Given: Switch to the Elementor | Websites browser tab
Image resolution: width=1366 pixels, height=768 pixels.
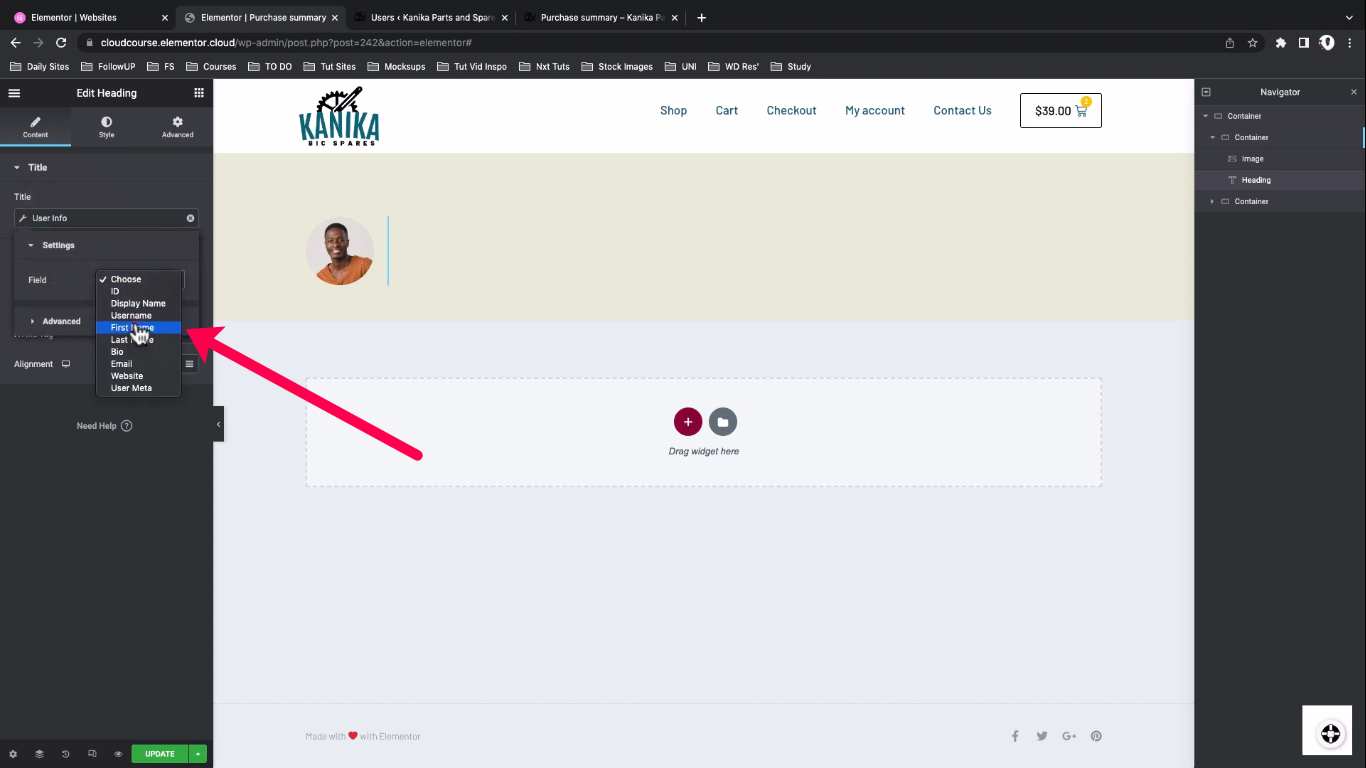Looking at the screenshot, I should 90,17.
